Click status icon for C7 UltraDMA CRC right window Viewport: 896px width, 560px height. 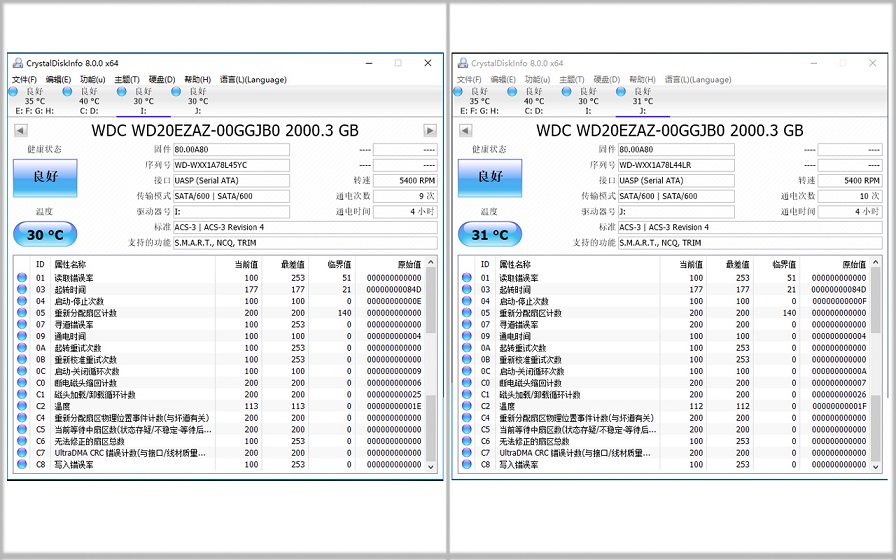coord(467,453)
